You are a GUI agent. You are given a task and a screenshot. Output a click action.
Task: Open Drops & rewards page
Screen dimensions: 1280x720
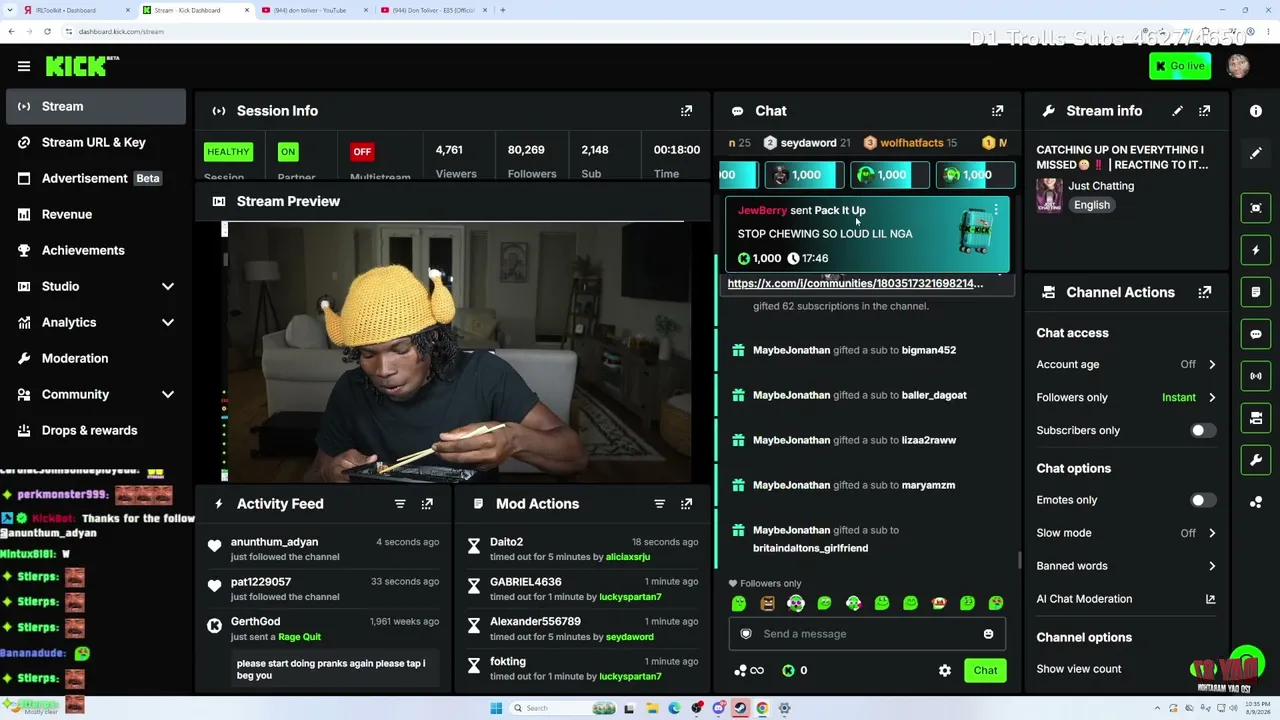(94, 430)
